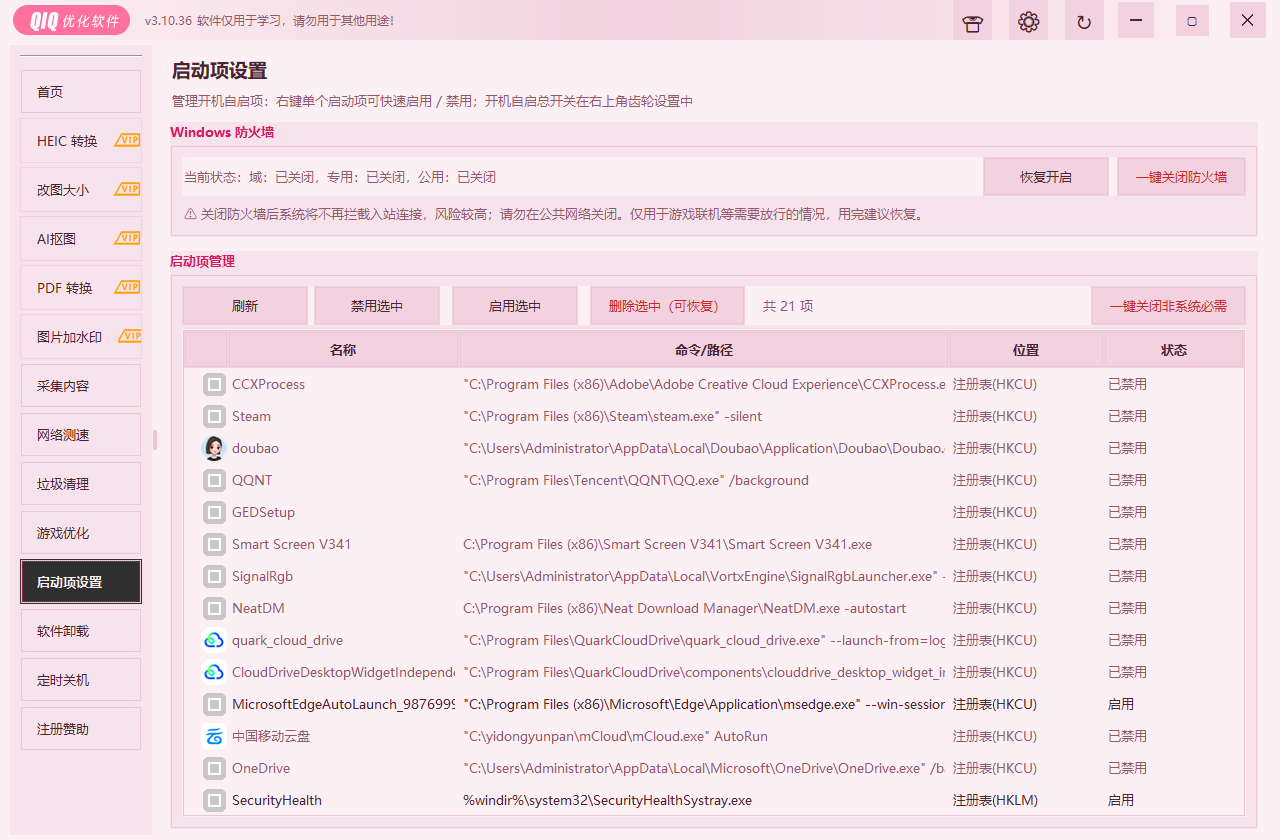Click the 启用 status in the MicrosoftEdgeAutoLaunch row

pyautogui.click(x=1121, y=704)
